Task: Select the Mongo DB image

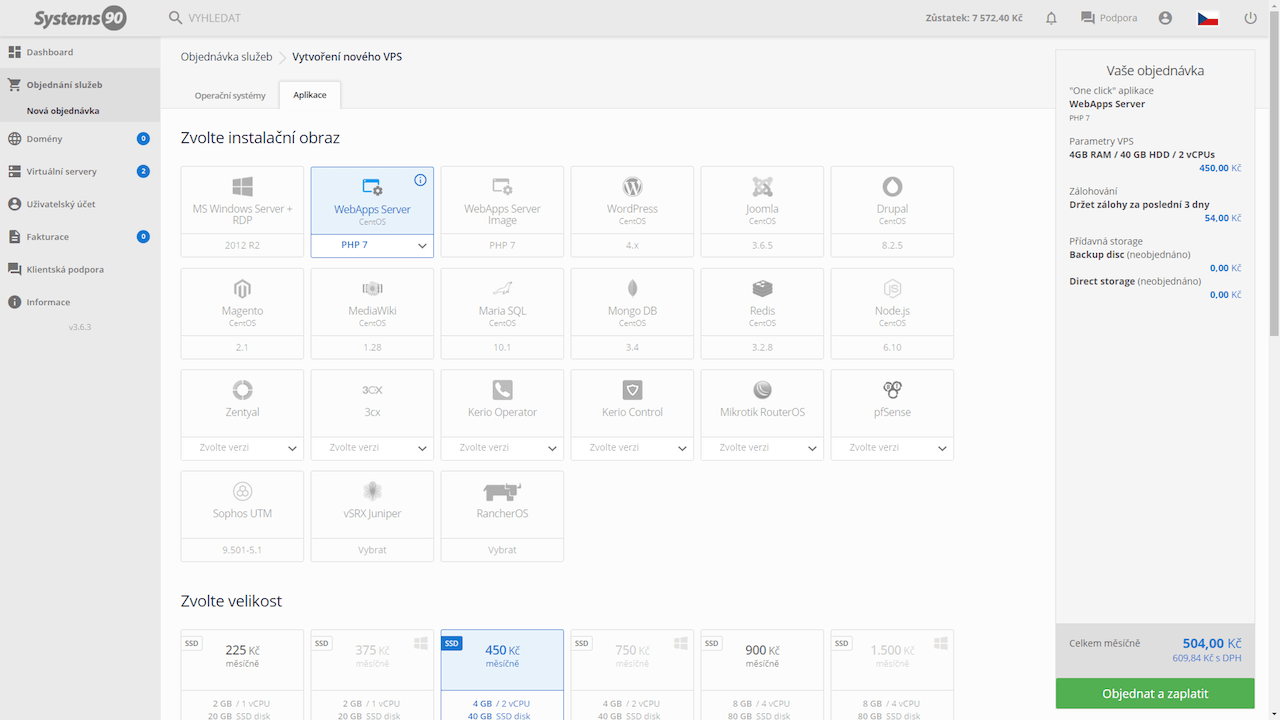Action: tap(632, 313)
